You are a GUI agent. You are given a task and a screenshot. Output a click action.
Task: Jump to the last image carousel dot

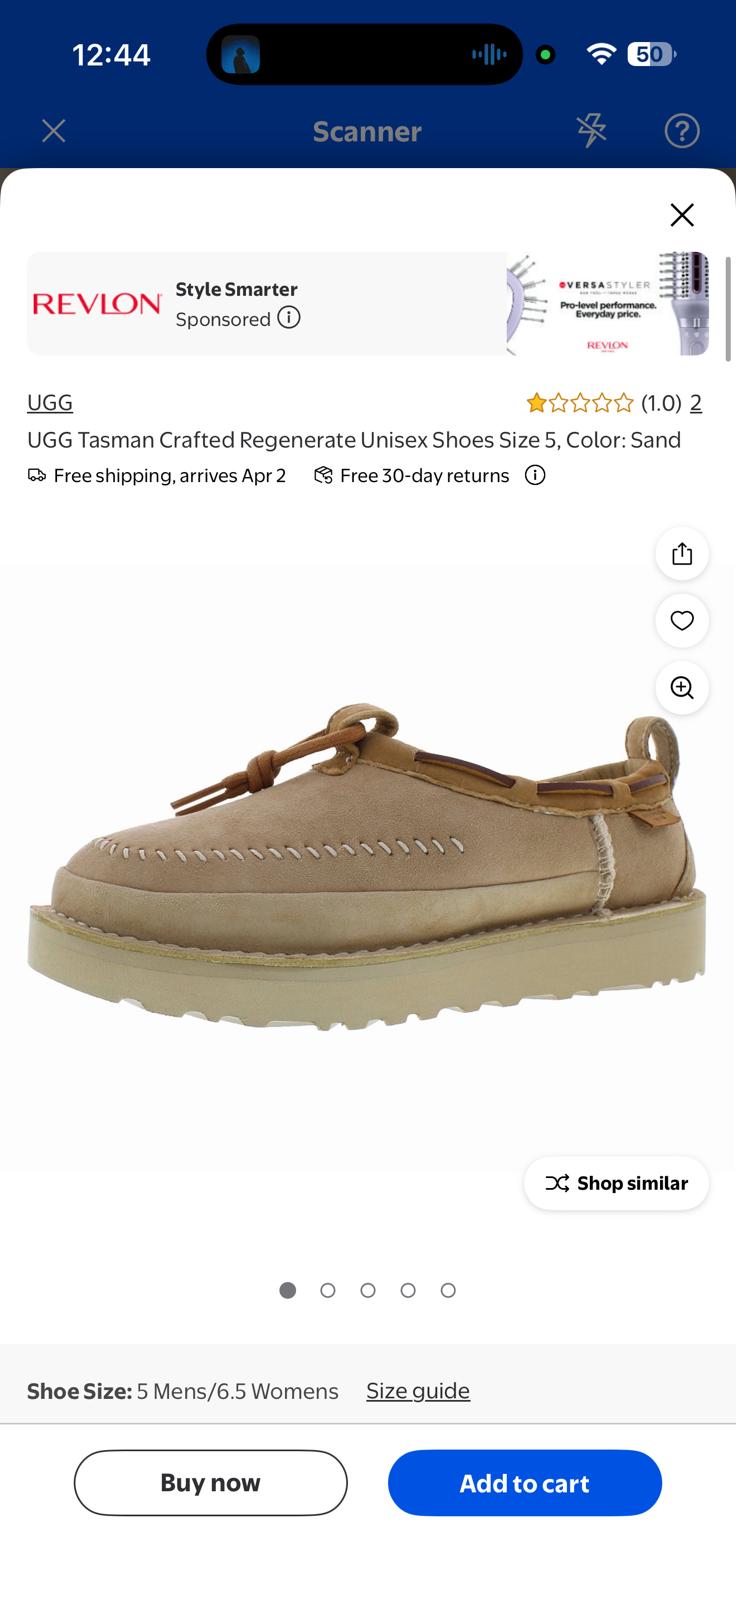click(448, 1290)
